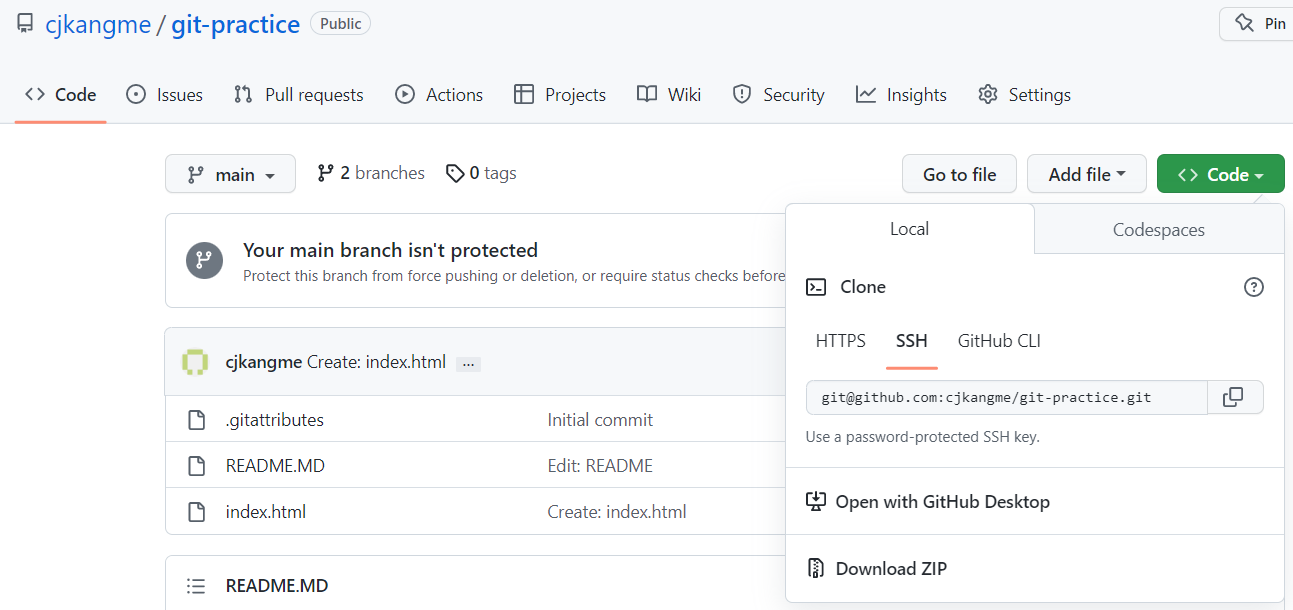Copy the SSH clone URL with the copy icon
The width and height of the screenshot is (1293, 610).
tap(1235, 397)
